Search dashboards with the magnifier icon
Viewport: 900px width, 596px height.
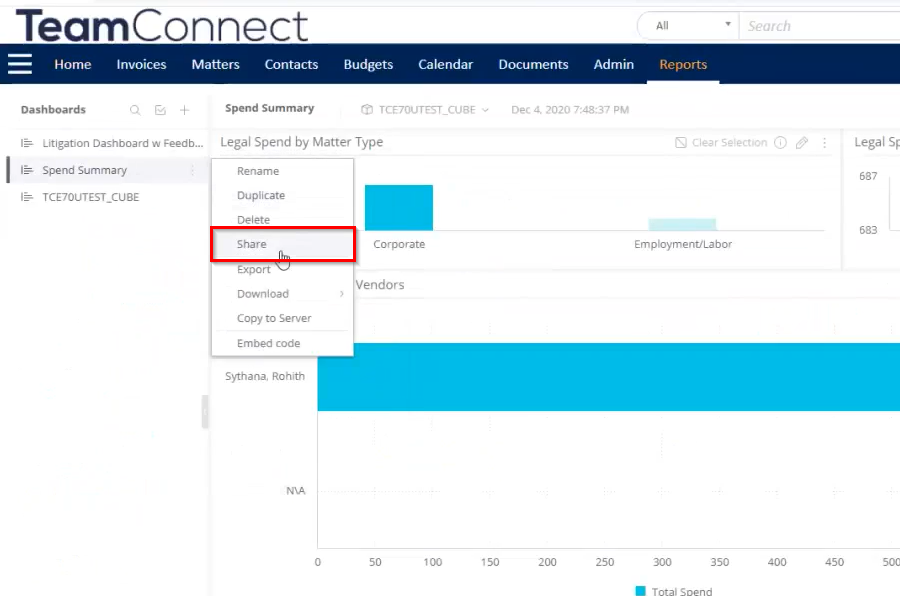[x=135, y=110]
